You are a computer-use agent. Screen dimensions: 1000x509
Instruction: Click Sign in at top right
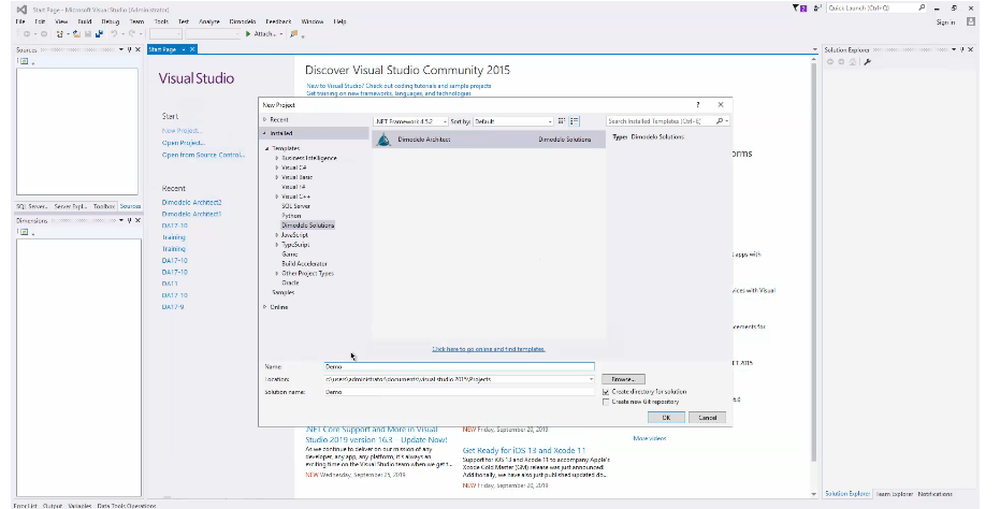point(945,22)
